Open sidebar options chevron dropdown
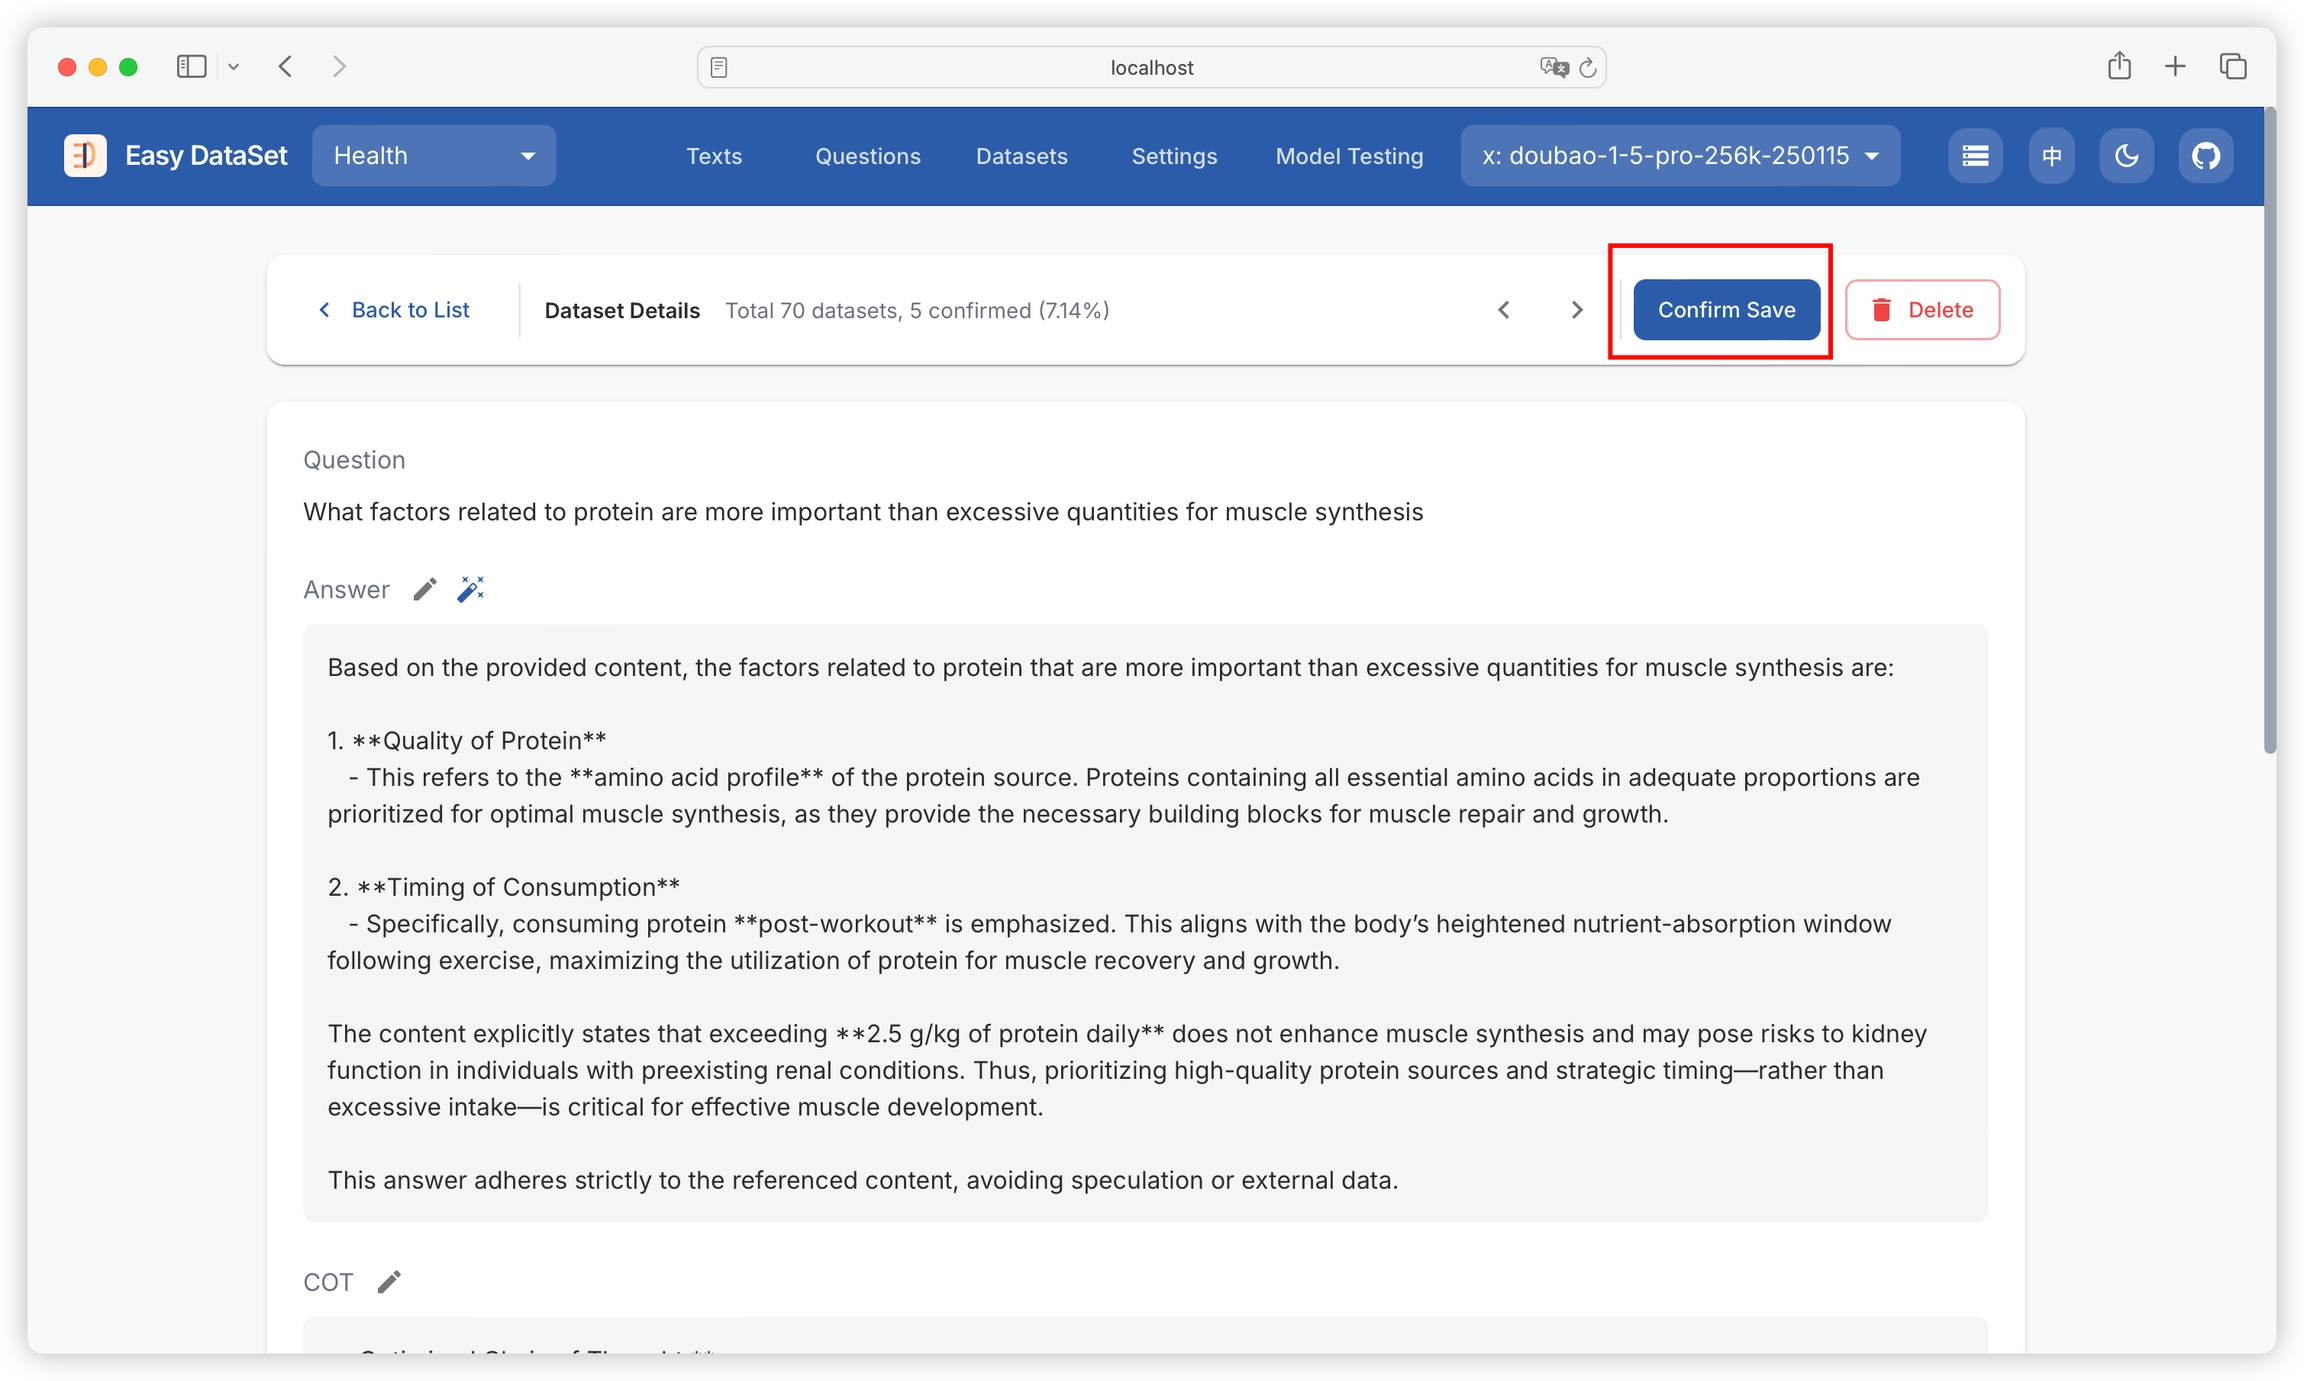Viewport: 2304px width, 1381px height. [x=234, y=67]
